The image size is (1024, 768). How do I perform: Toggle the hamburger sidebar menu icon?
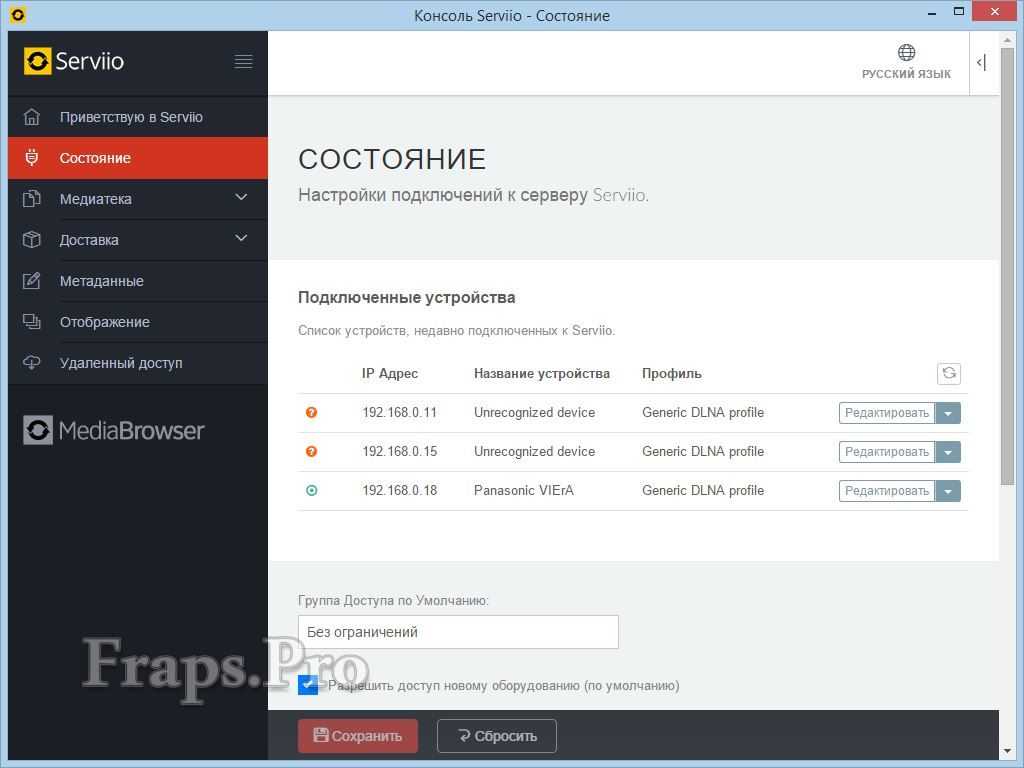point(244,61)
